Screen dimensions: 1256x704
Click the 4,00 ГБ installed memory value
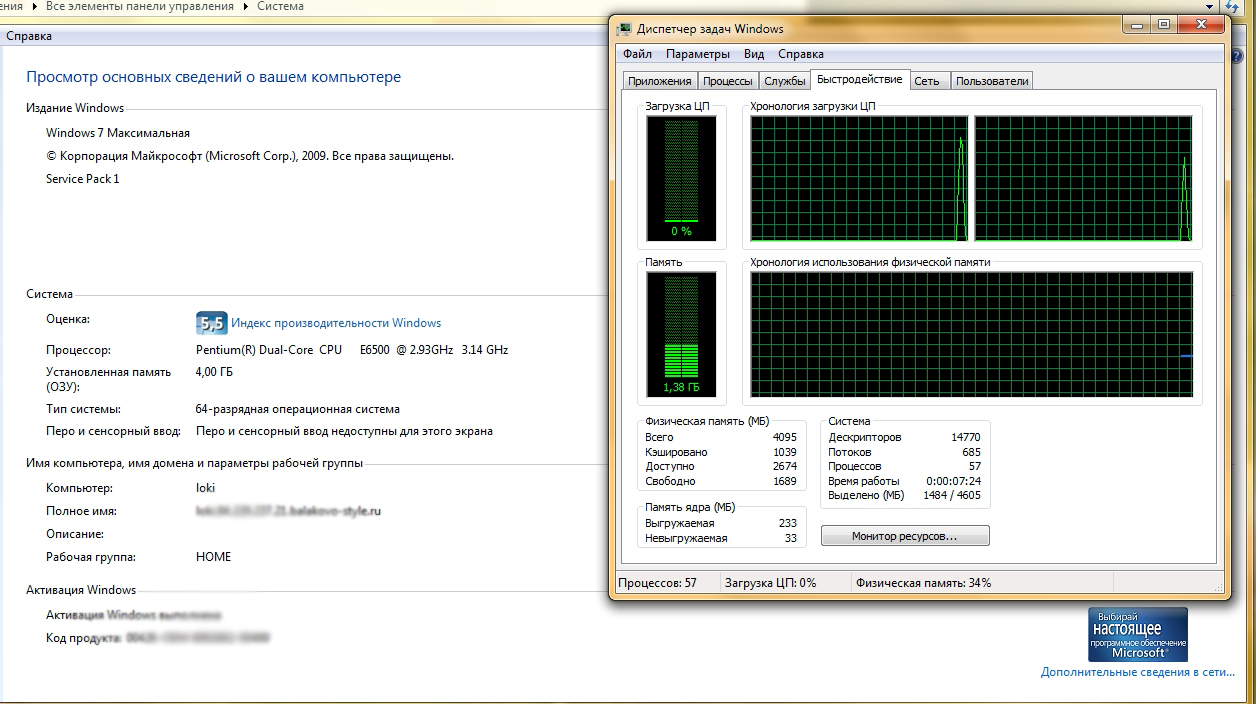pyautogui.click(x=215, y=372)
